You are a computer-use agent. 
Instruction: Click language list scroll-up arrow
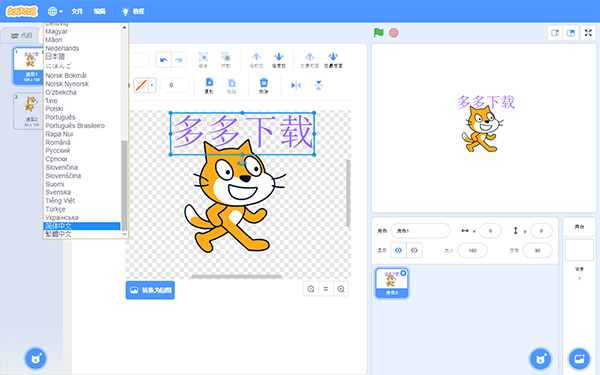tap(124, 28)
